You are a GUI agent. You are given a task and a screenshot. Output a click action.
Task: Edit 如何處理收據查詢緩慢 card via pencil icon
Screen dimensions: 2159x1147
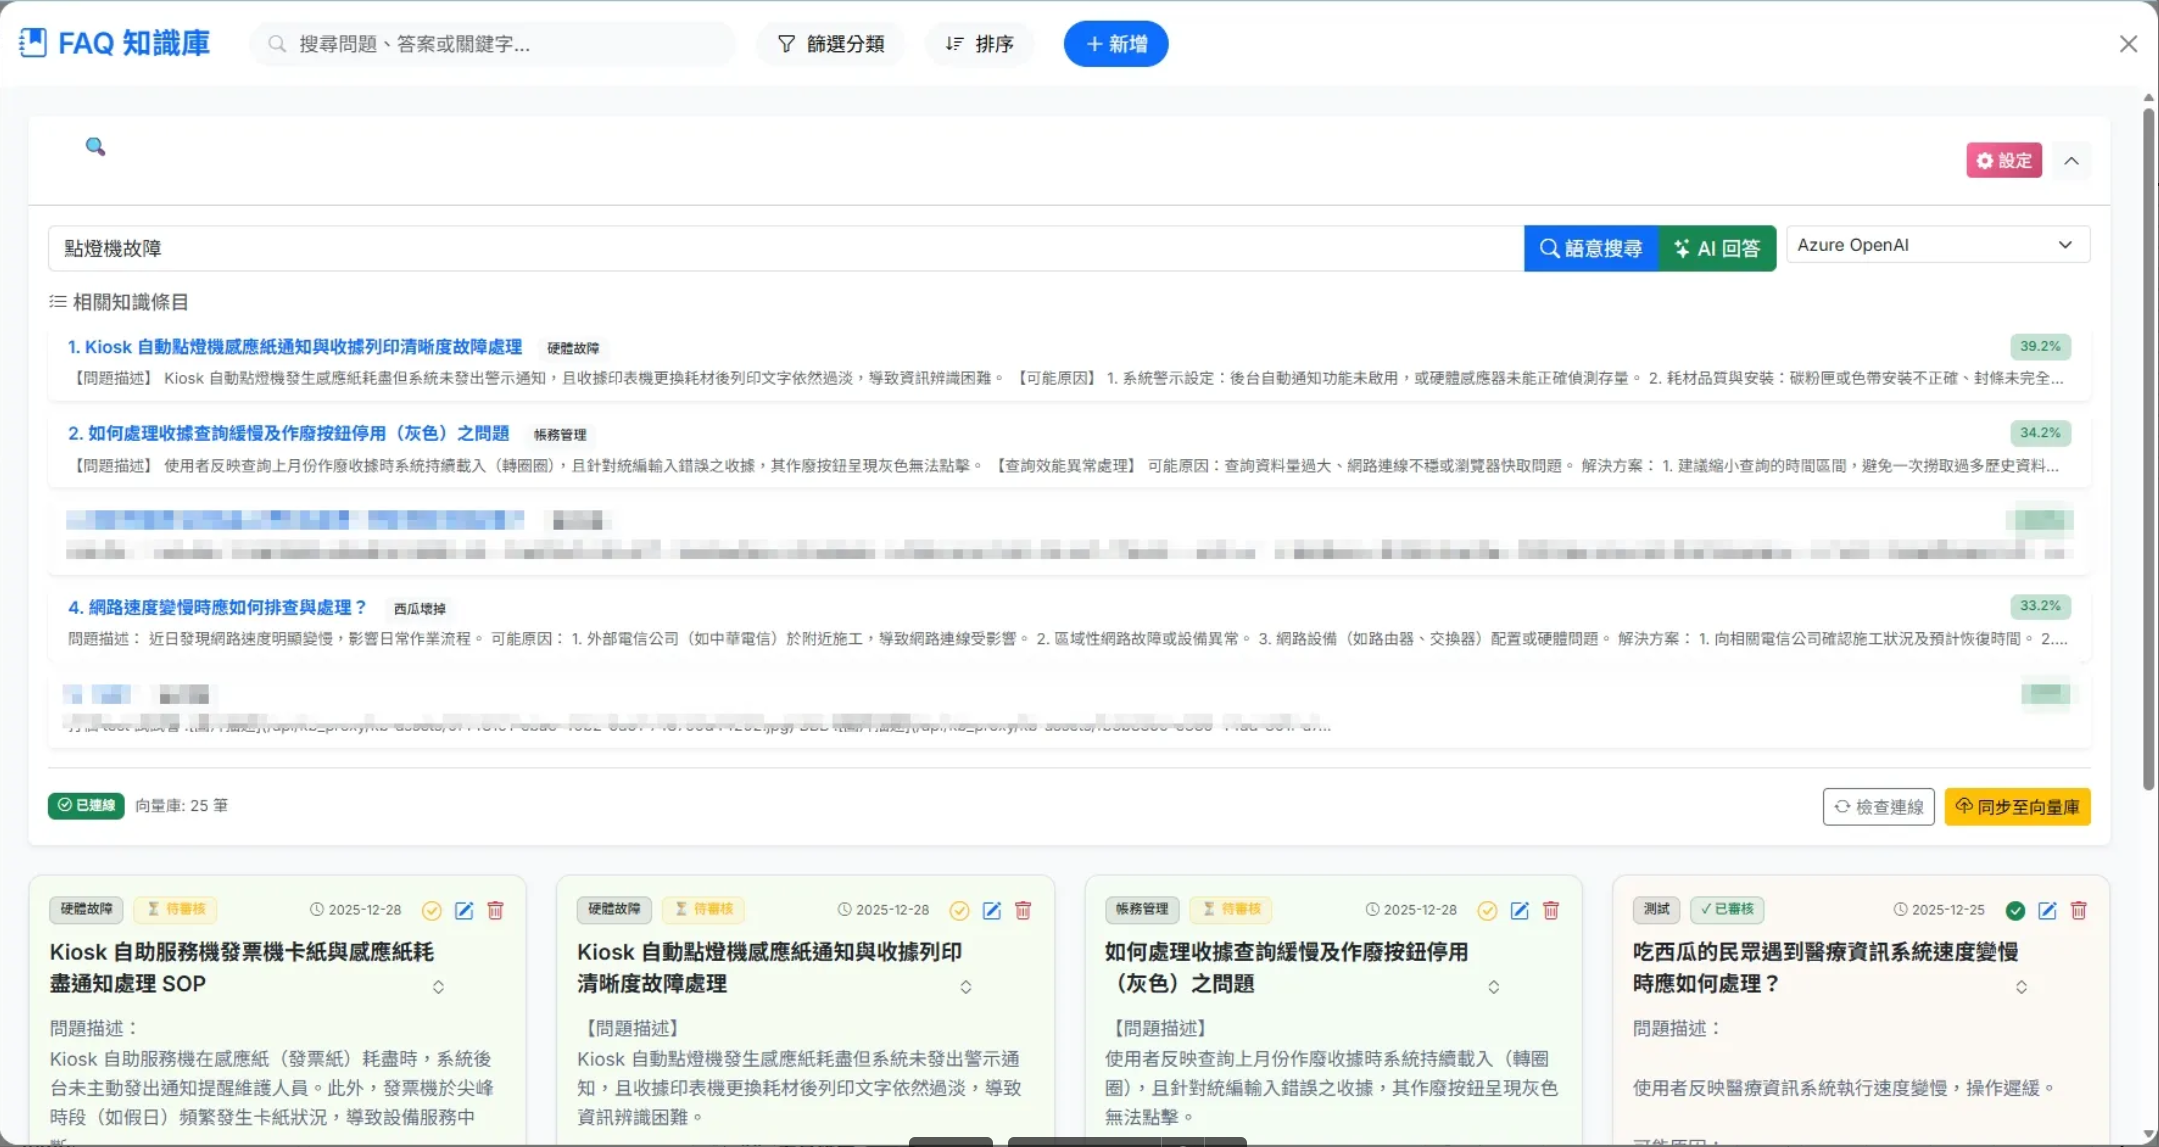1519,910
